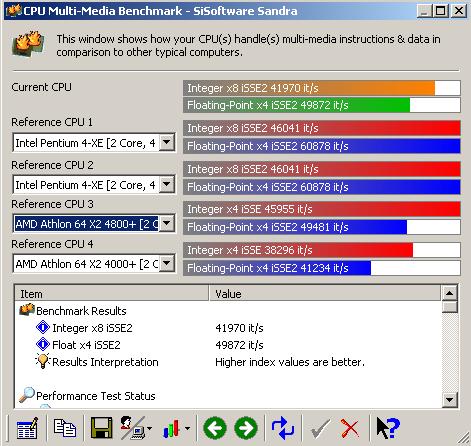
Task: Save results with the floppy disk icon
Action: 101,427
